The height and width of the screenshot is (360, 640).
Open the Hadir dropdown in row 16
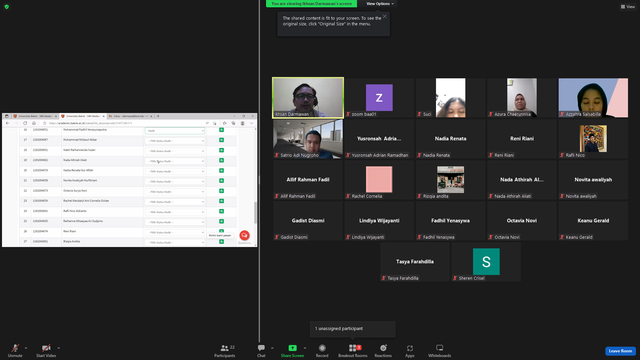click(x=175, y=131)
